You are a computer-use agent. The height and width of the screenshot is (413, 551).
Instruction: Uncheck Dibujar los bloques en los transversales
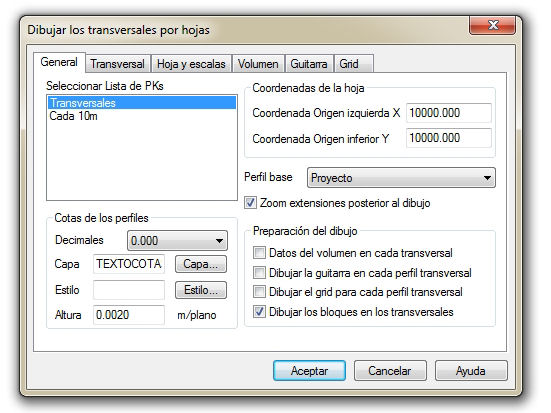click(259, 311)
